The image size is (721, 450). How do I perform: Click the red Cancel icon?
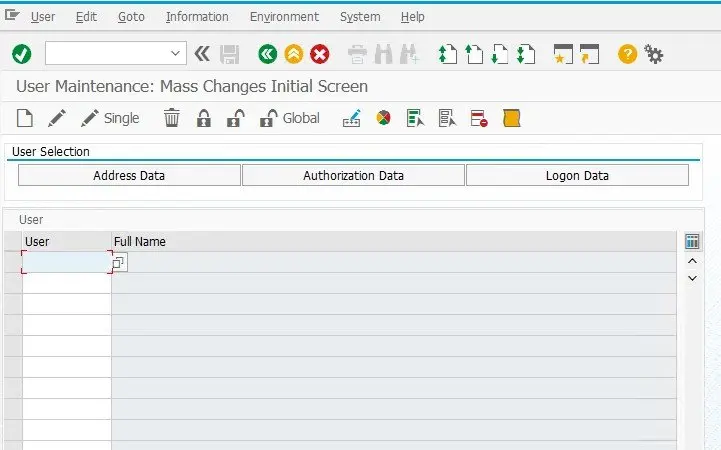tap(320, 54)
